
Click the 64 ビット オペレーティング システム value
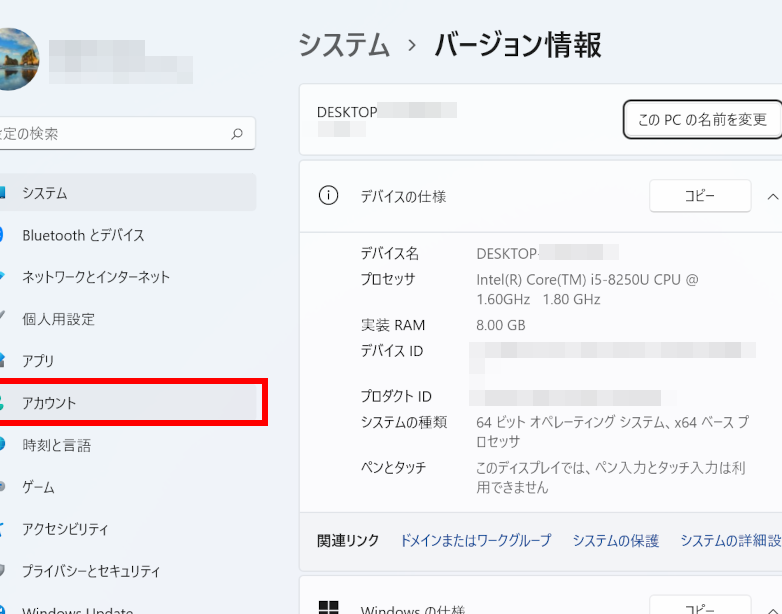point(612,431)
